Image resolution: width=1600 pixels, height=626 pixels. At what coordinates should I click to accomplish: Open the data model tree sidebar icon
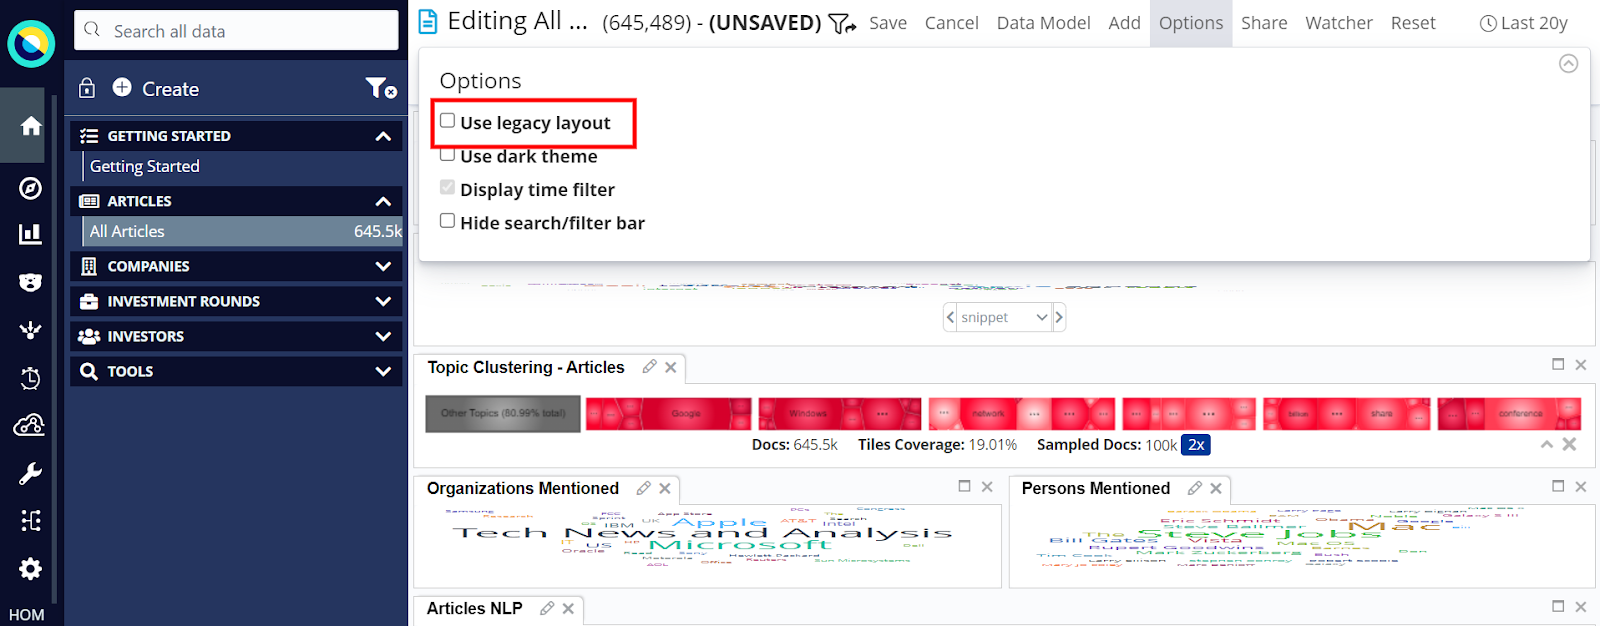coord(31,520)
